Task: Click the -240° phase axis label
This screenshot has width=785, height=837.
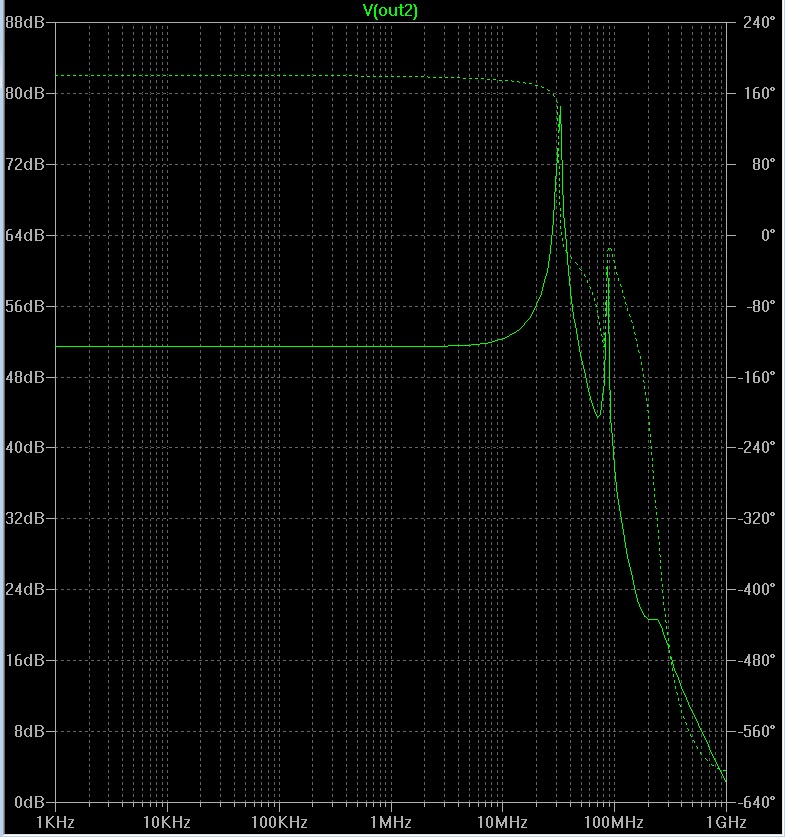Action: pos(756,447)
